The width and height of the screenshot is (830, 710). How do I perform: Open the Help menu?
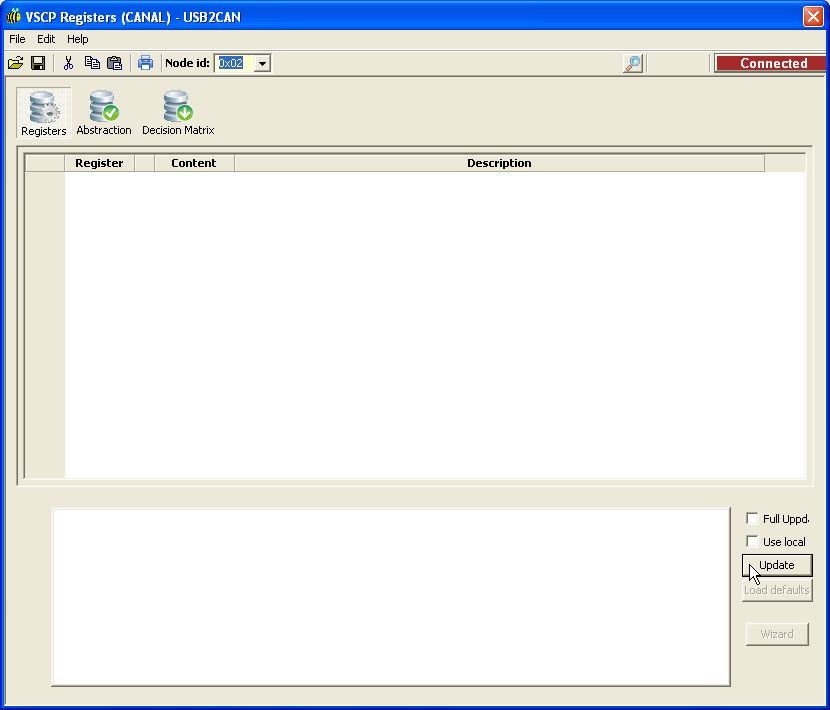[78, 39]
